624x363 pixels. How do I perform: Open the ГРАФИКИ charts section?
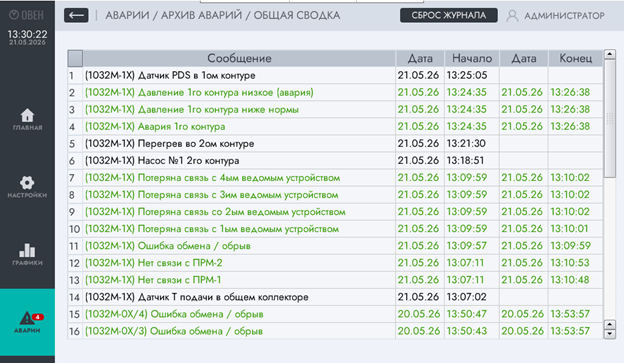pyautogui.click(x=27, y=255)
